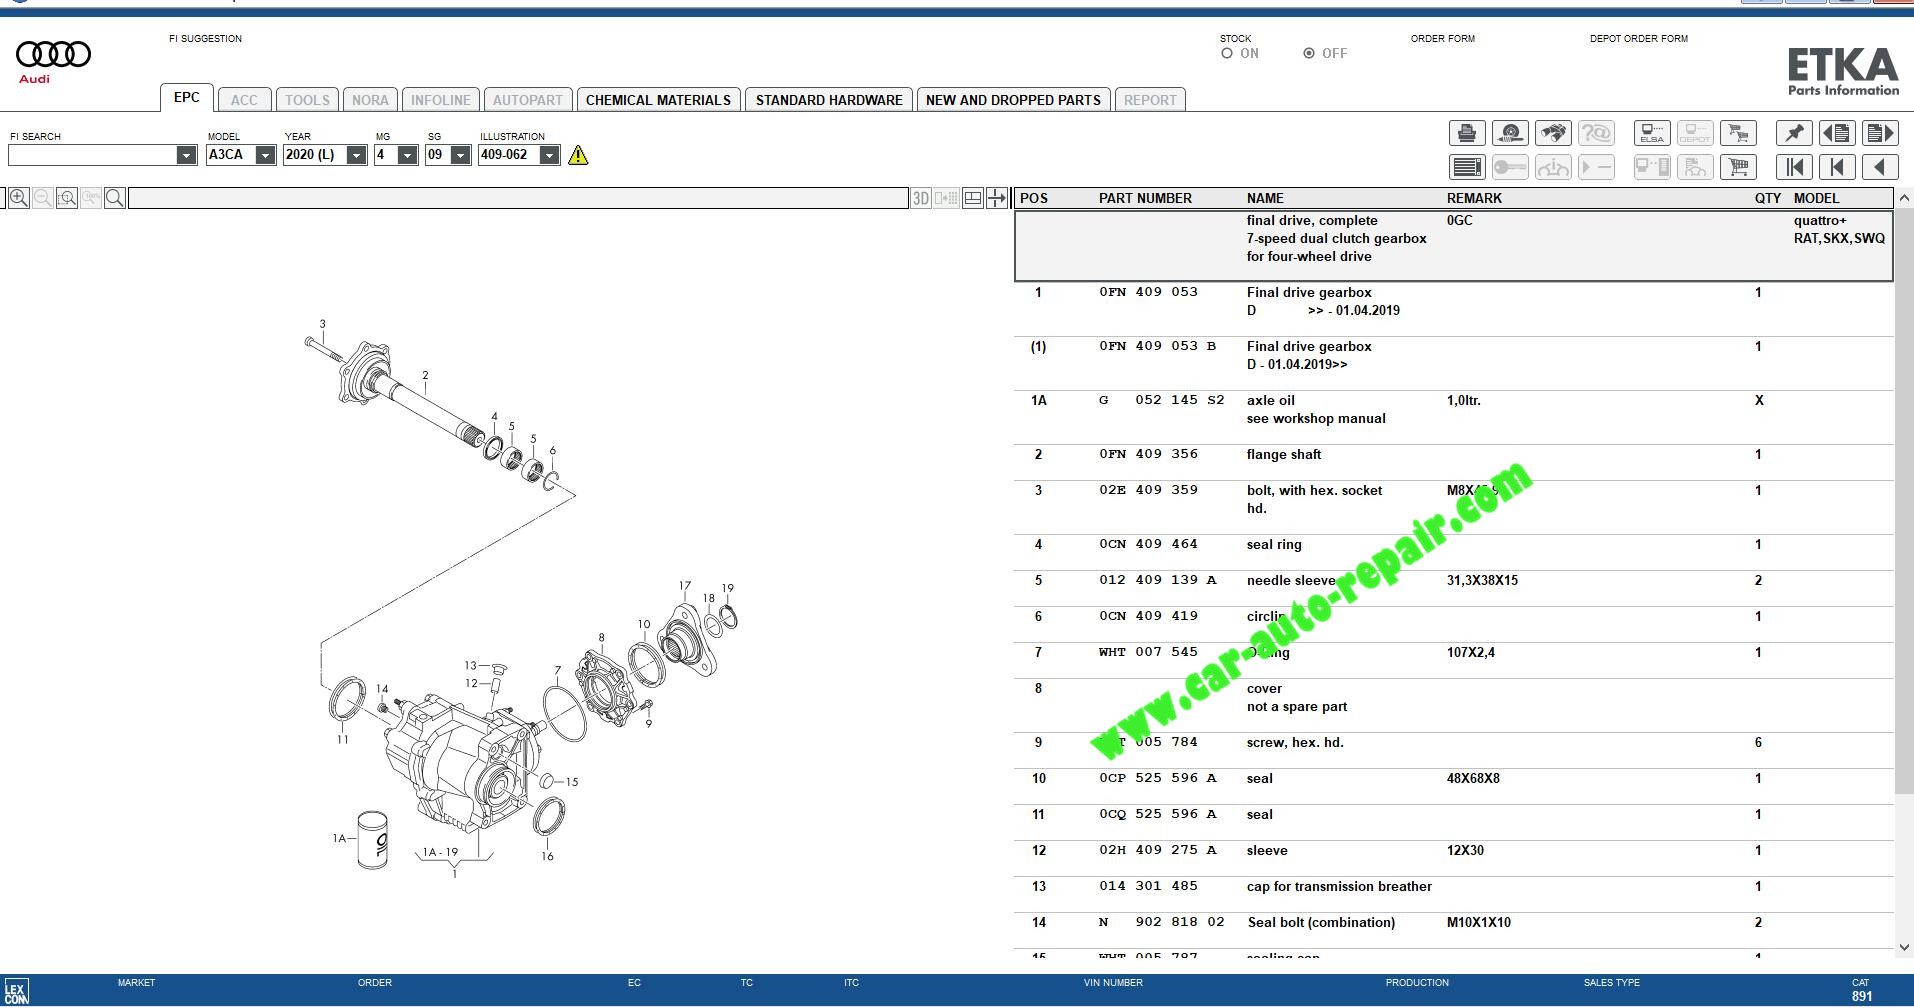
Task: Click the zoom area selection icon
Action: 67,198
